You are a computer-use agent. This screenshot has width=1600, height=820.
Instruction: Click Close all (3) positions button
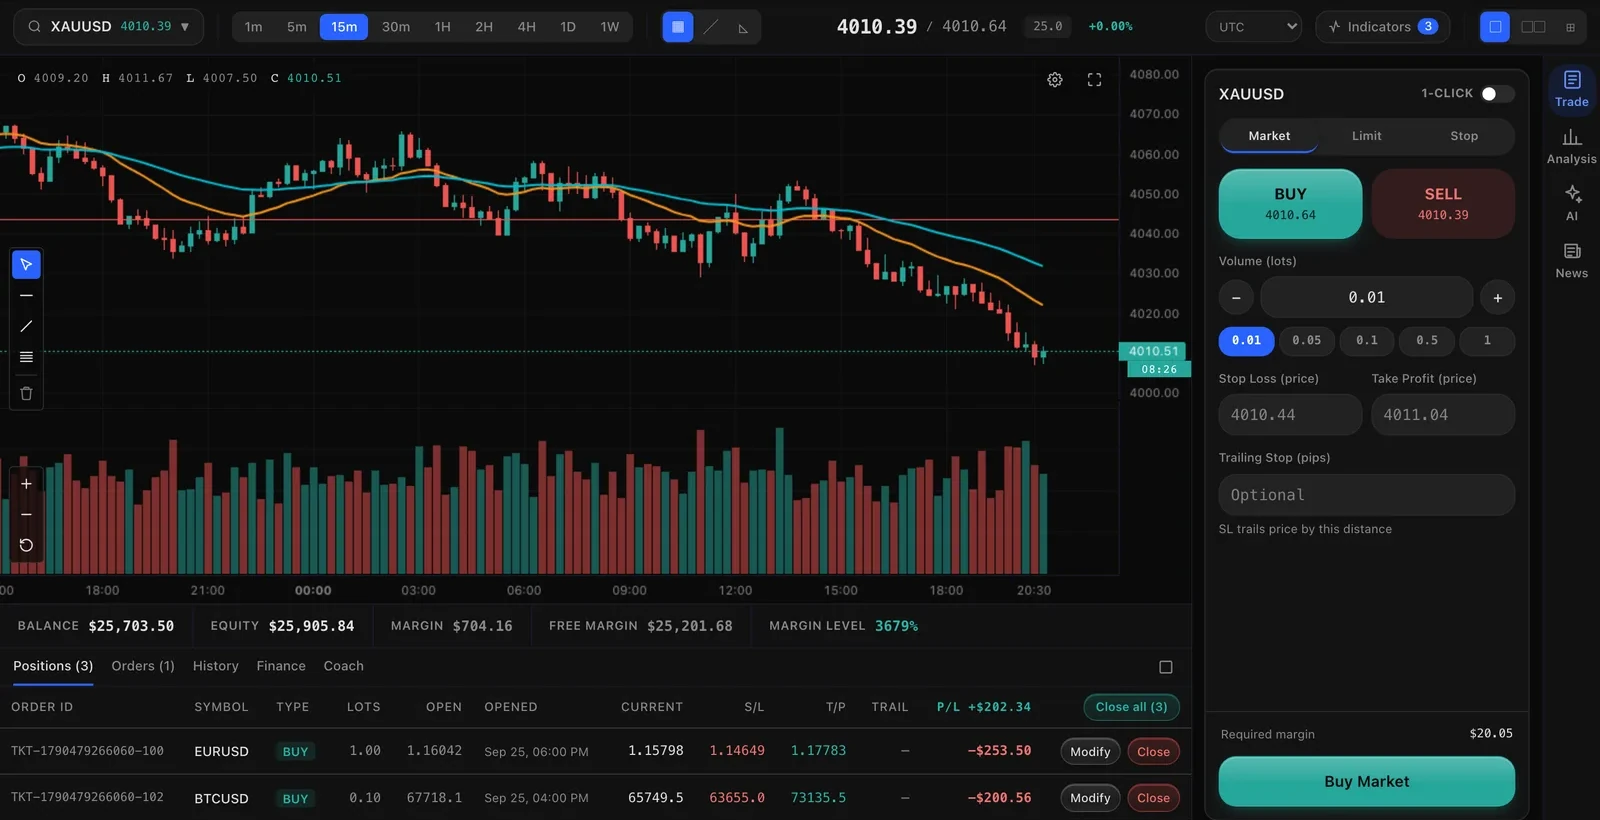pyautogui.click(x=1131, y=707)
